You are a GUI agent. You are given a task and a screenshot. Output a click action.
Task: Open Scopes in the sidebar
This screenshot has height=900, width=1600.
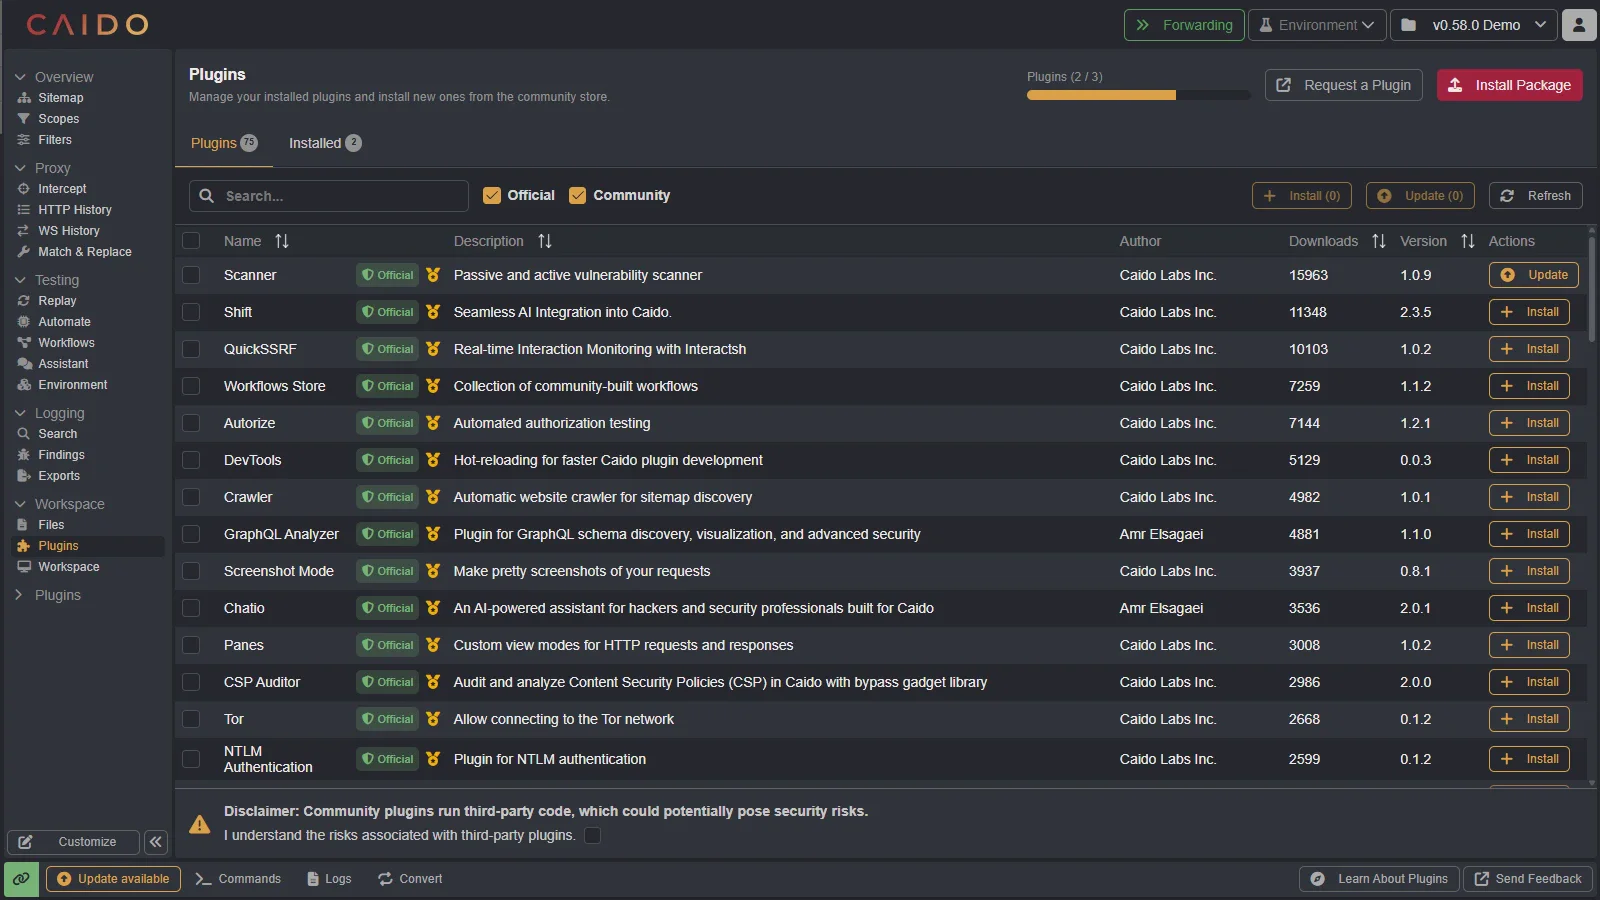point(58,119)
